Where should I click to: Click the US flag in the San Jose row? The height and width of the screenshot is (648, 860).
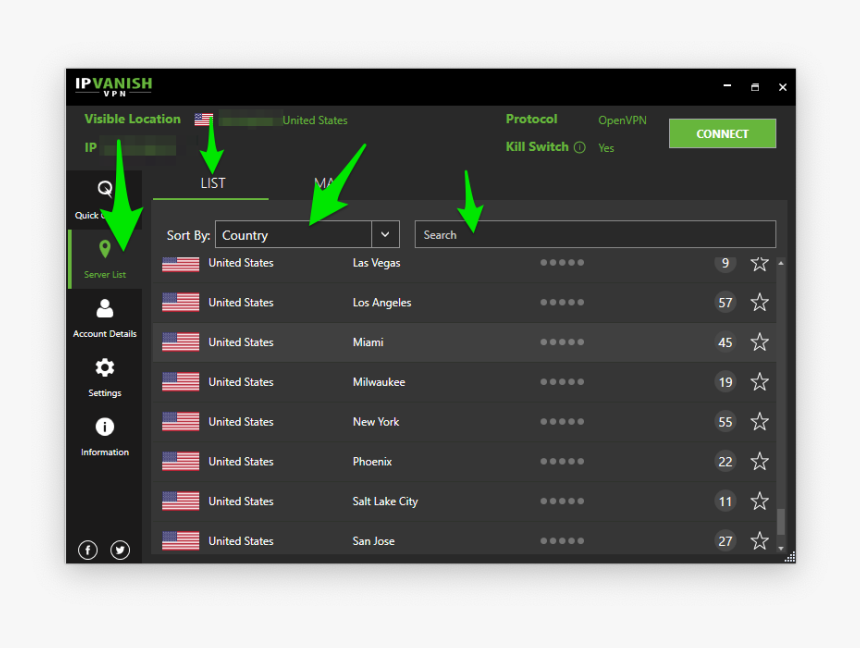[180, 541]
